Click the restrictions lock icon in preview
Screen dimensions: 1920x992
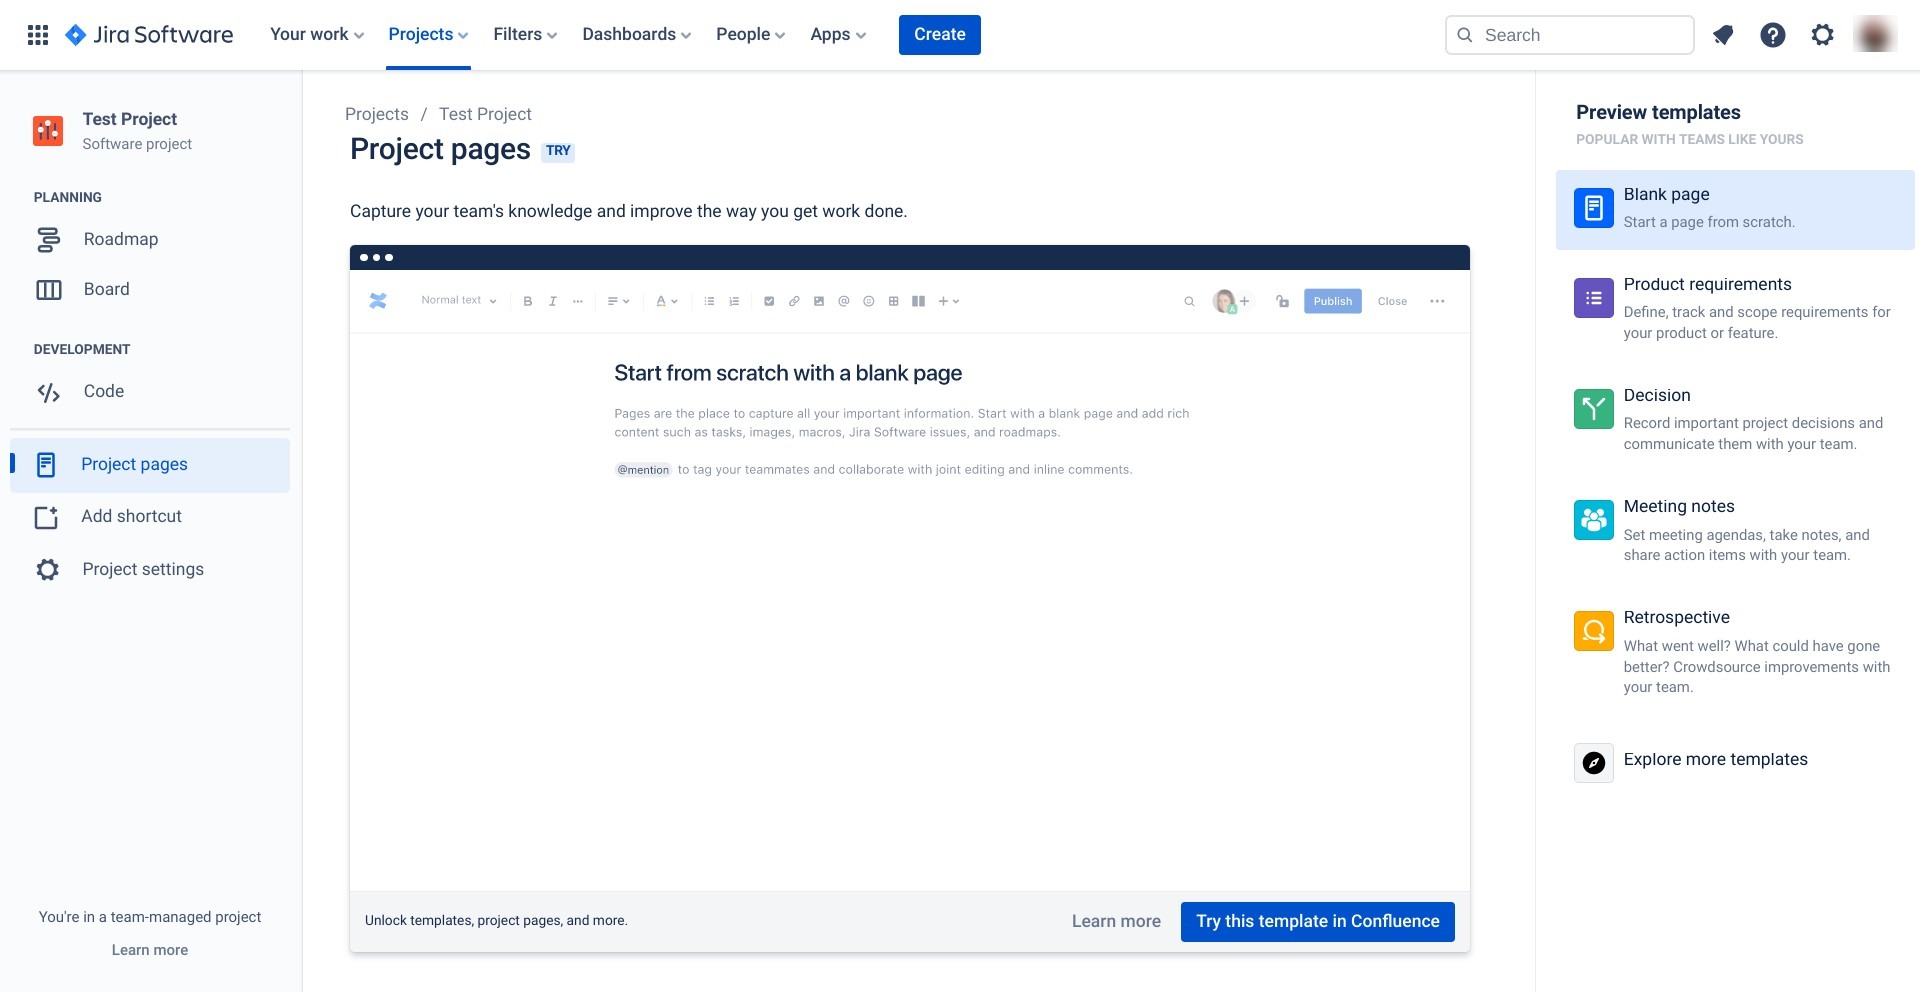tap(1282, 301)
